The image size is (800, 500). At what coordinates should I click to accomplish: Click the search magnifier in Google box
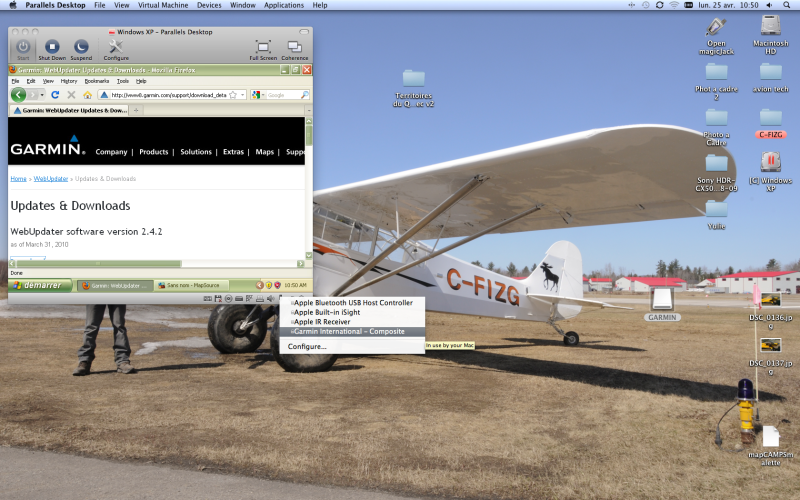[x=305, y=95]
